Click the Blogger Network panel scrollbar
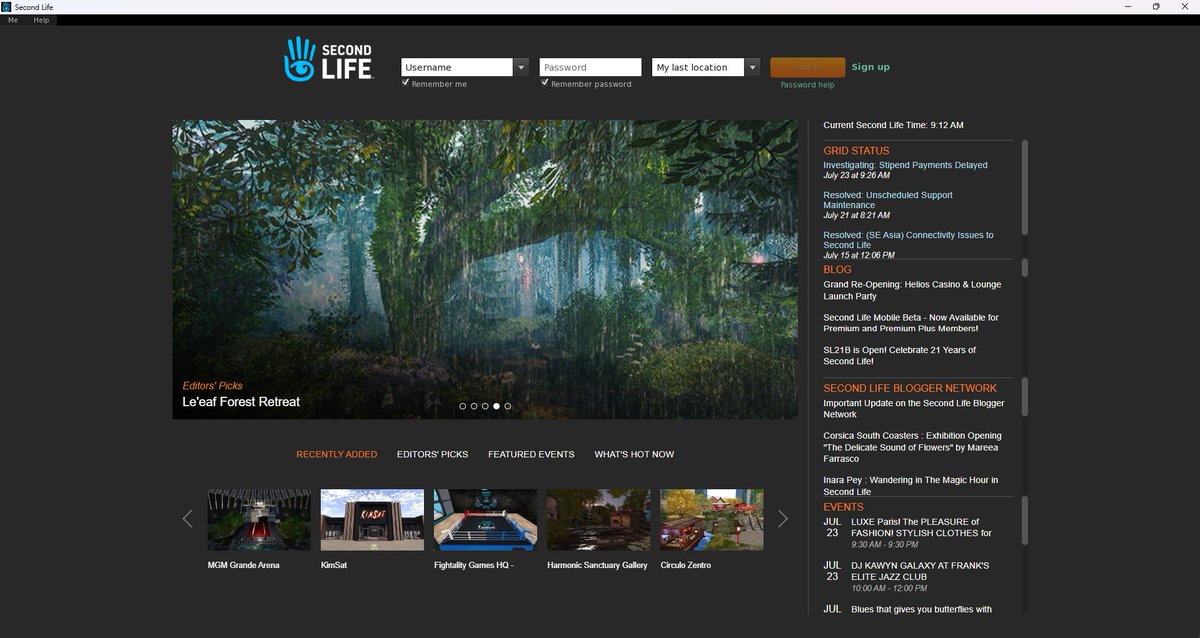1200x638 pixels. click(x=1024, y=397)
